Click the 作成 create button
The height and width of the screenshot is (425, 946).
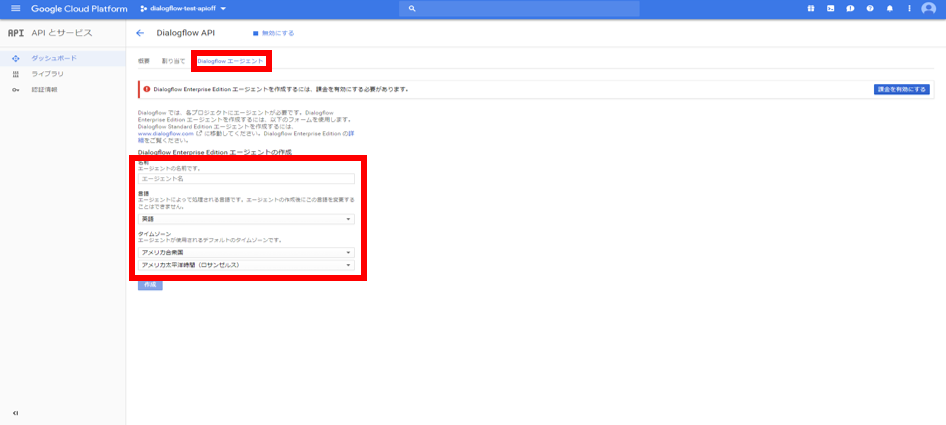pos(150,284)
